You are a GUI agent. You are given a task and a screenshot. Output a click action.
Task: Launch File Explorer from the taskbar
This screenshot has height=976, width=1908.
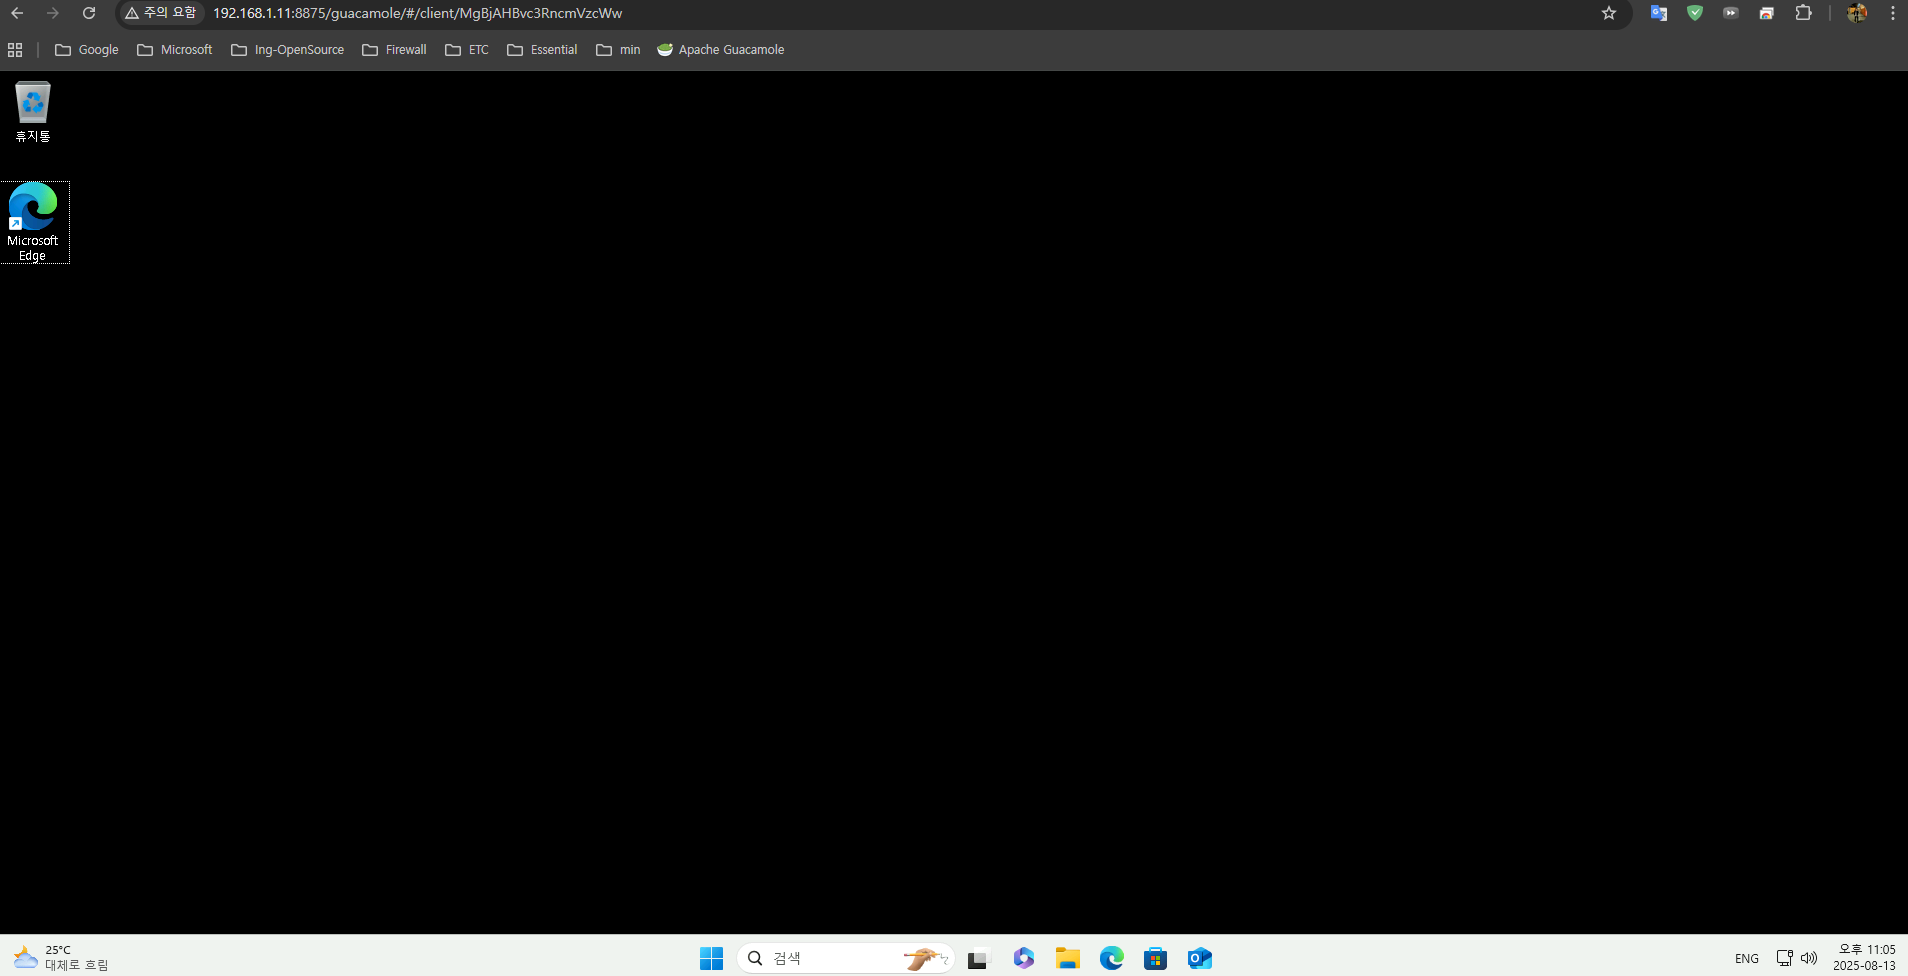(1067, 958)
